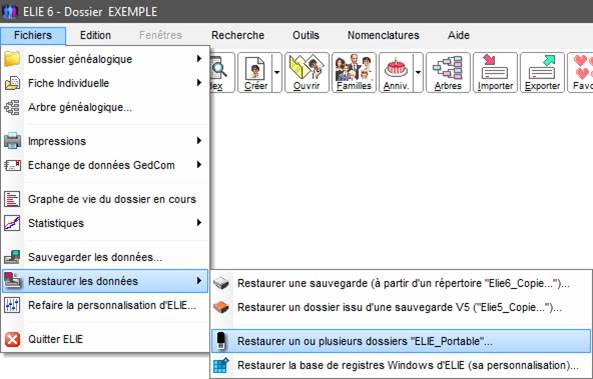Click the grey drive icon for Restaurer une sauvegarde
Image resolution: width=593 pixels, height=379 pixels.
[x=221, y=283]
